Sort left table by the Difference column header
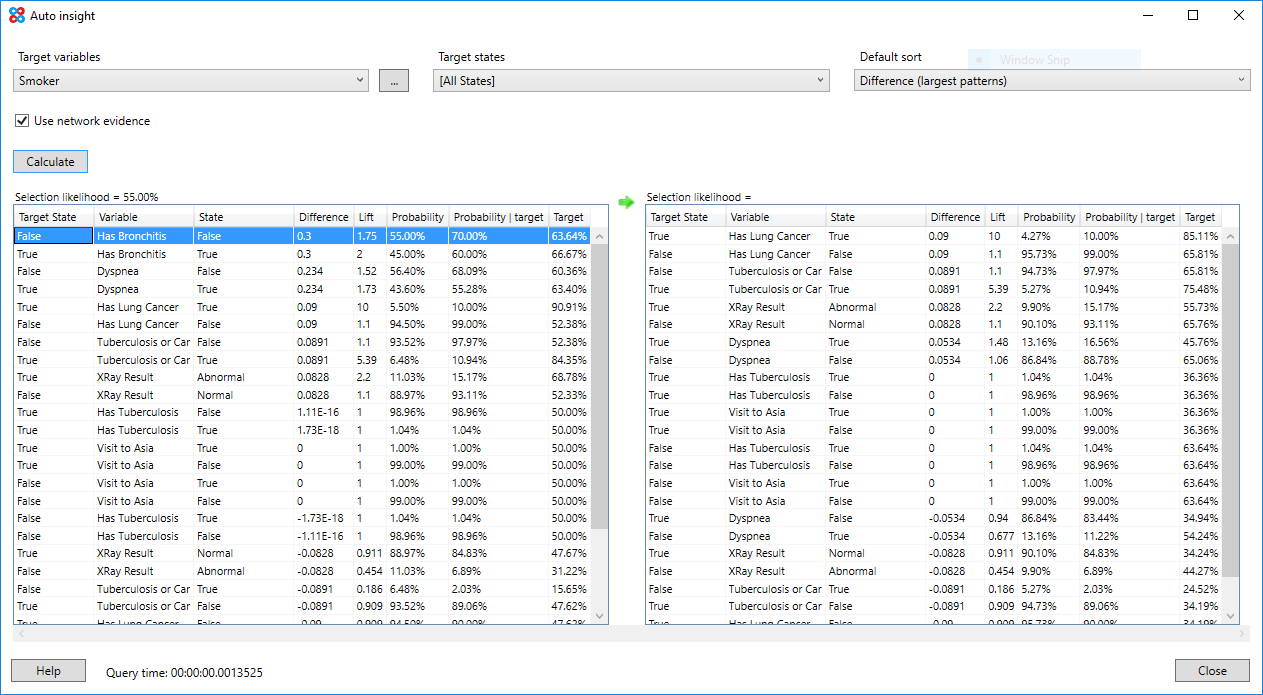 (x=323, y=217)
